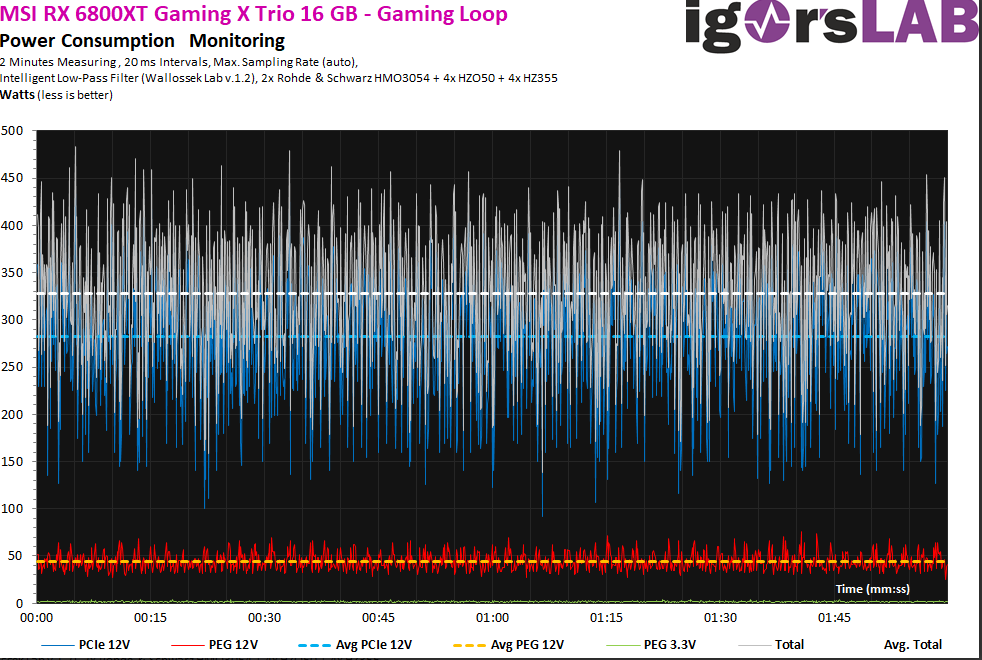Click the 150 value on the Y axis
Viewport: 982px width, 660px height.
tap(12, 461)
